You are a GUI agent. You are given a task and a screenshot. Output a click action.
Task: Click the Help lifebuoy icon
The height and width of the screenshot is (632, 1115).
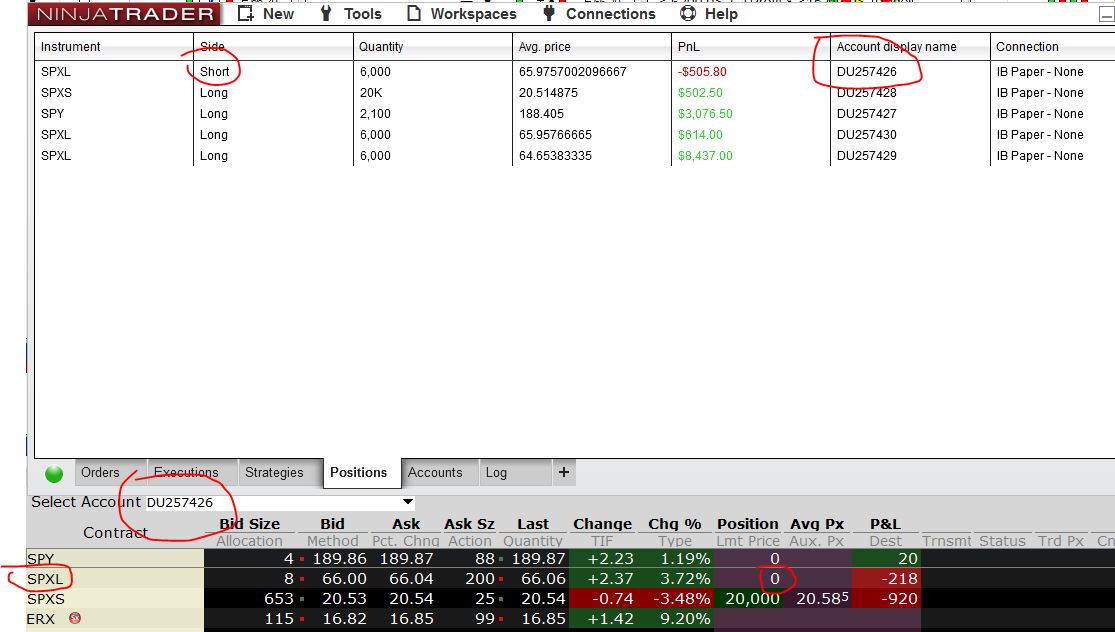pos(688,14)
